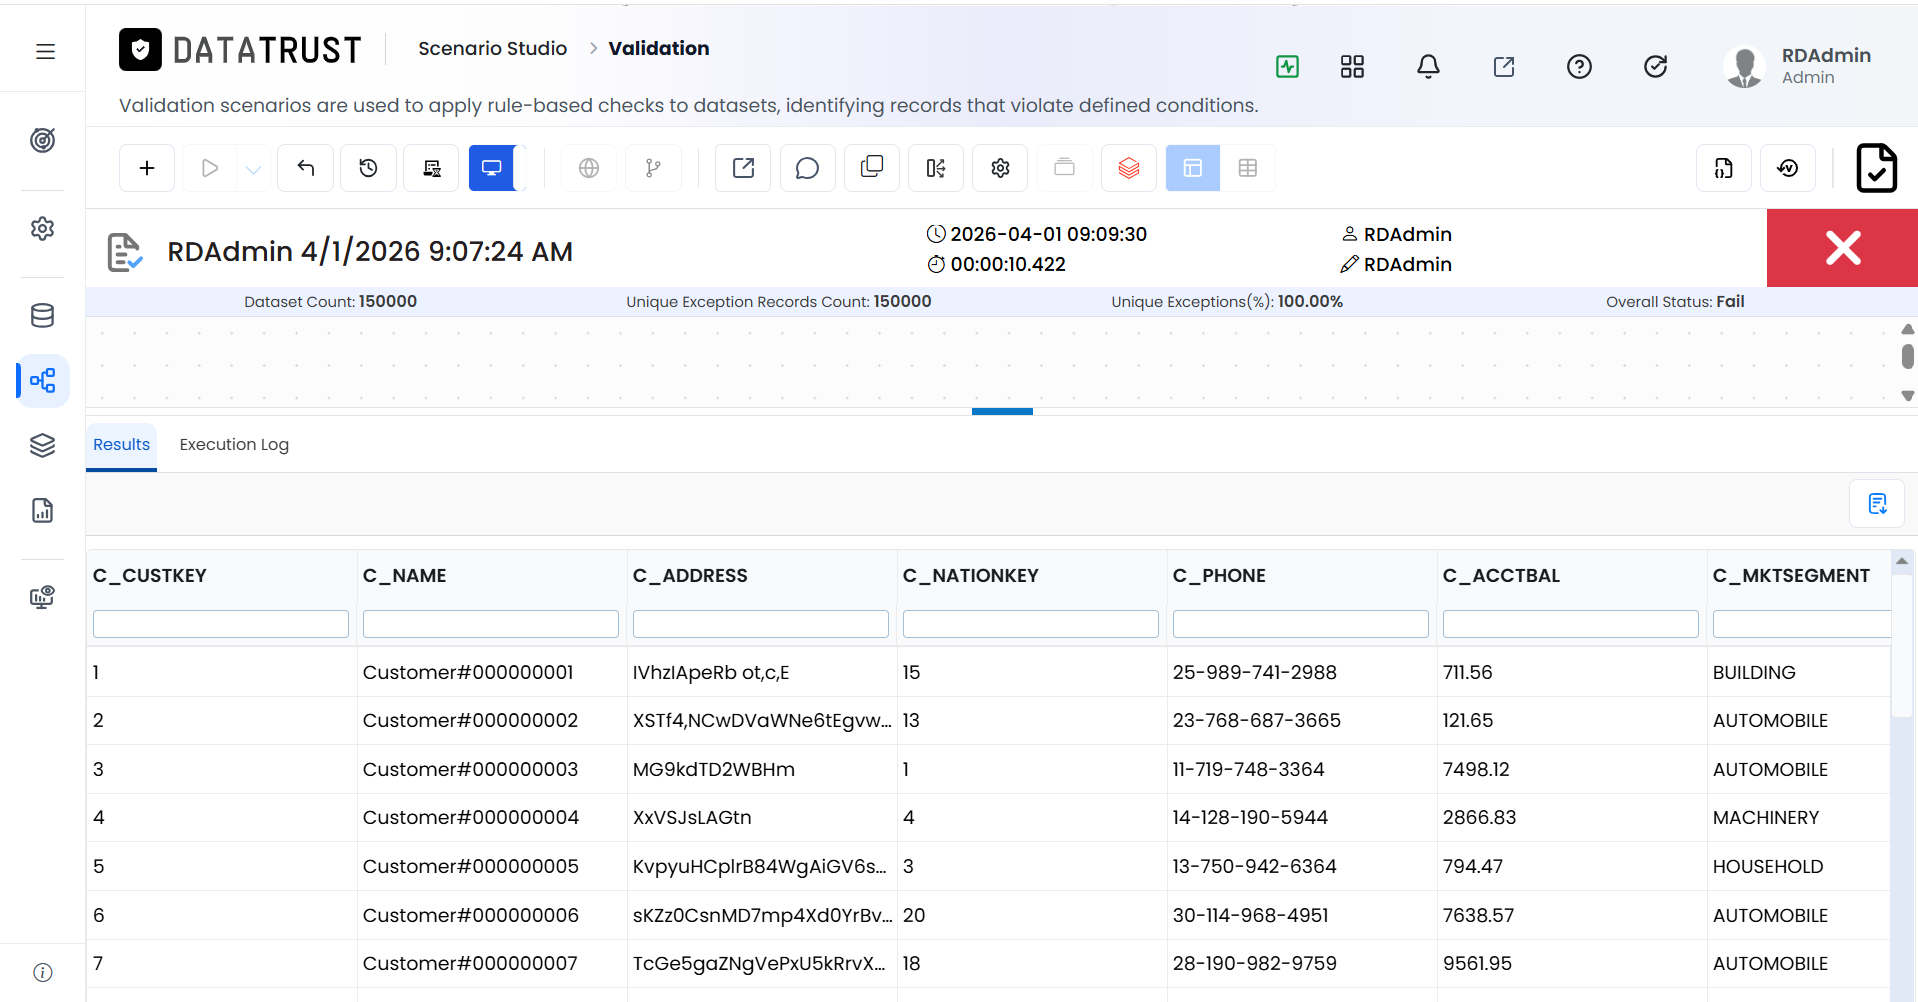Click the blue panel splitter handle
Screen dimensions: 1918x1002
[1002, 411]
